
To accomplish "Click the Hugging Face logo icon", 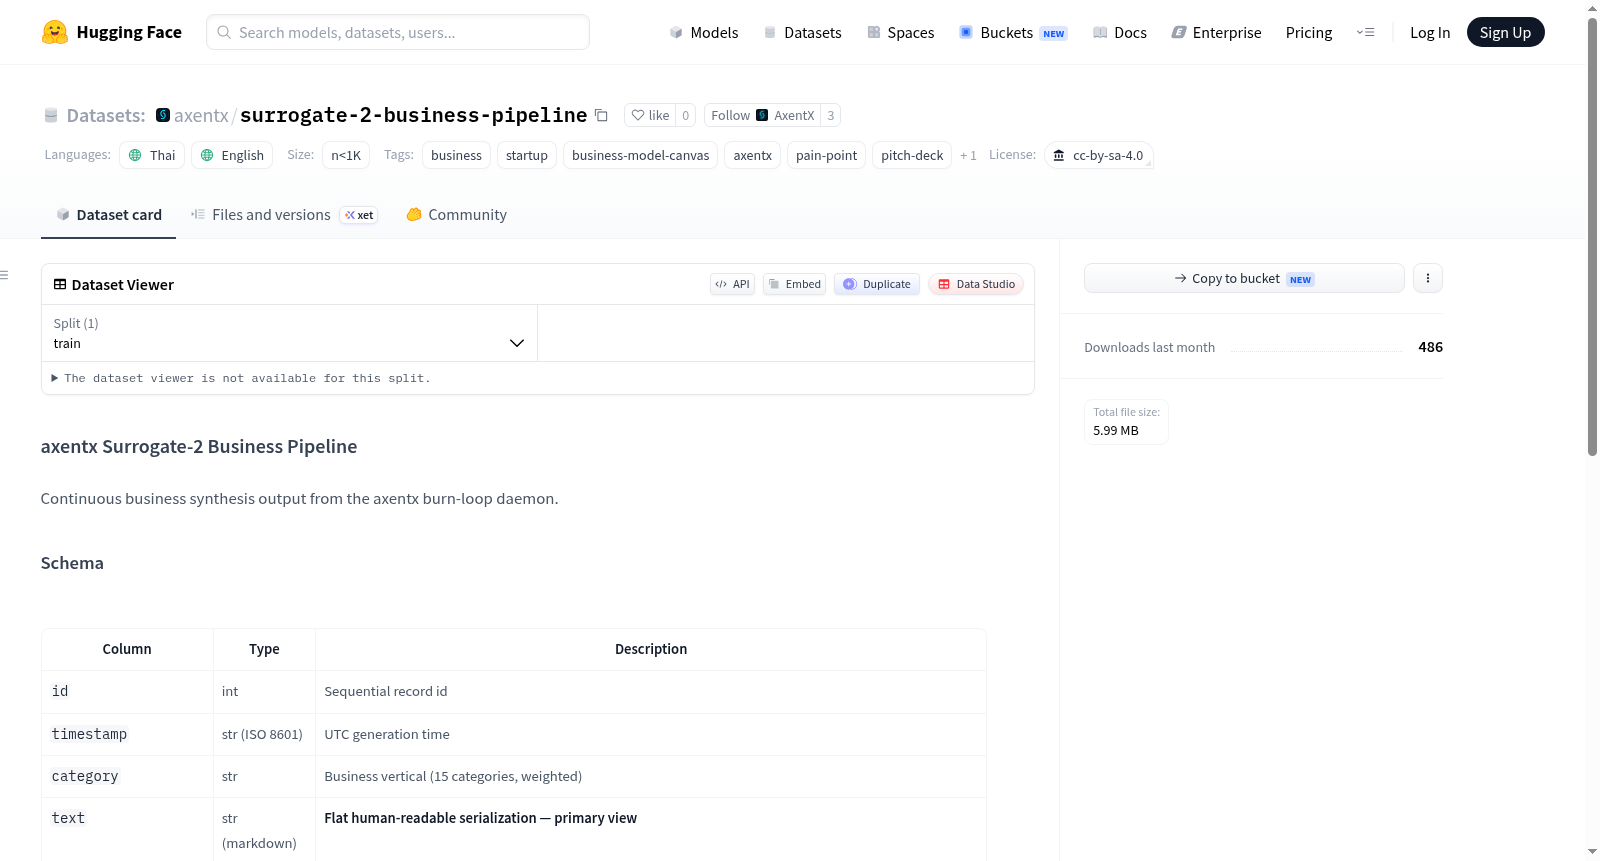I will click(55, 32).
